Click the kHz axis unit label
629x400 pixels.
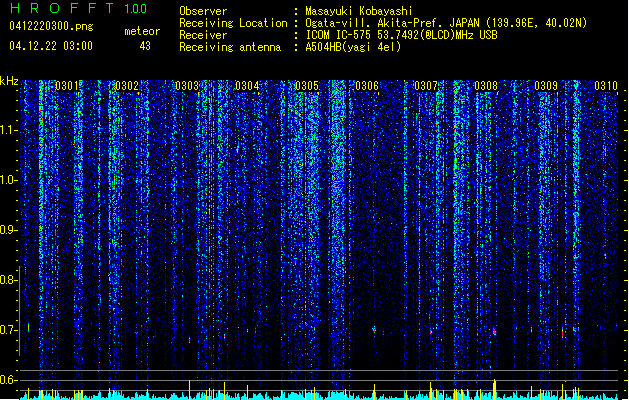tap(9, 81)
